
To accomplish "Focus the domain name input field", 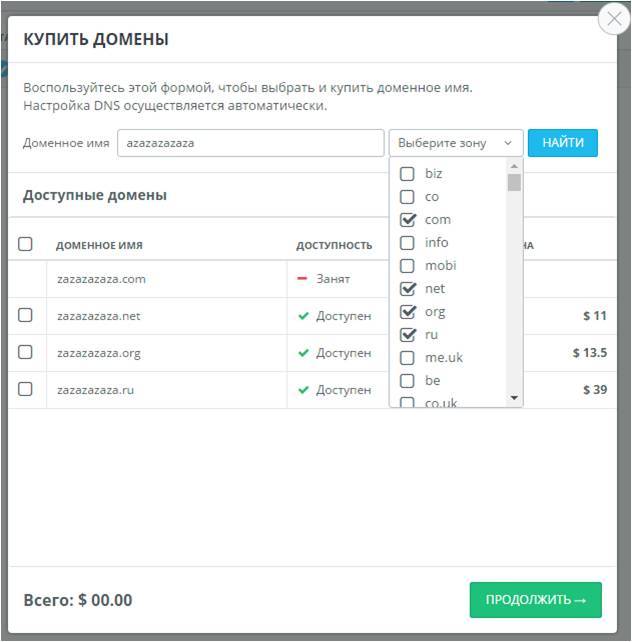I will [x=250, y=143].
